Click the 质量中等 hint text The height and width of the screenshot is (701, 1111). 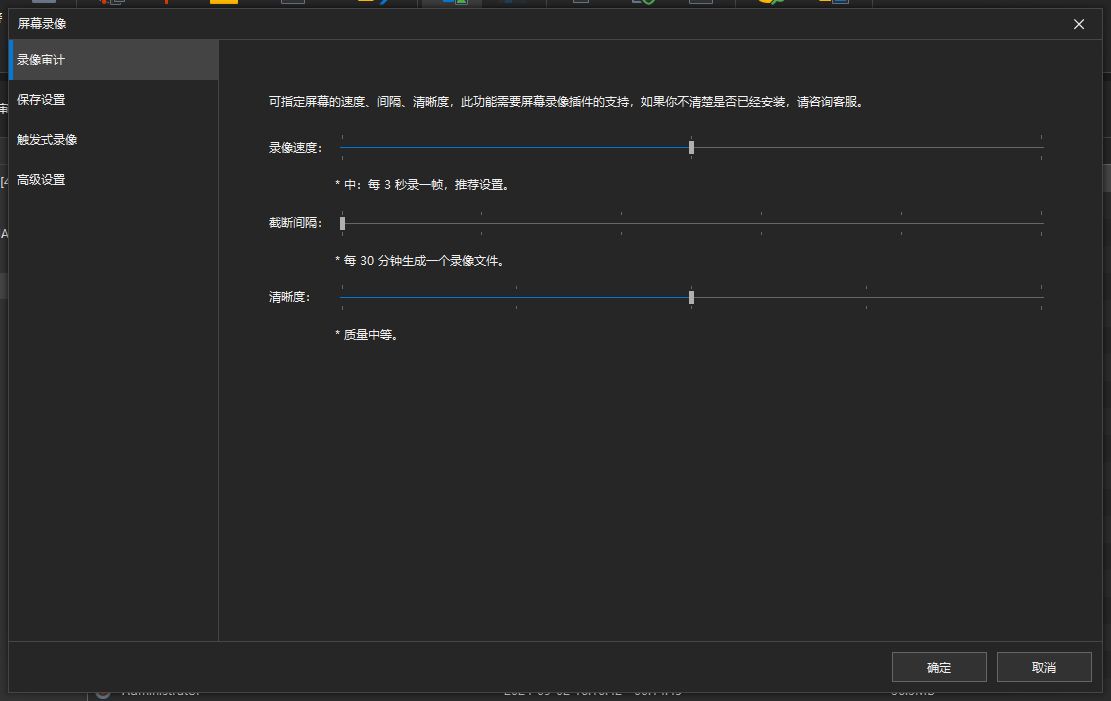click(x=366, y=335)
